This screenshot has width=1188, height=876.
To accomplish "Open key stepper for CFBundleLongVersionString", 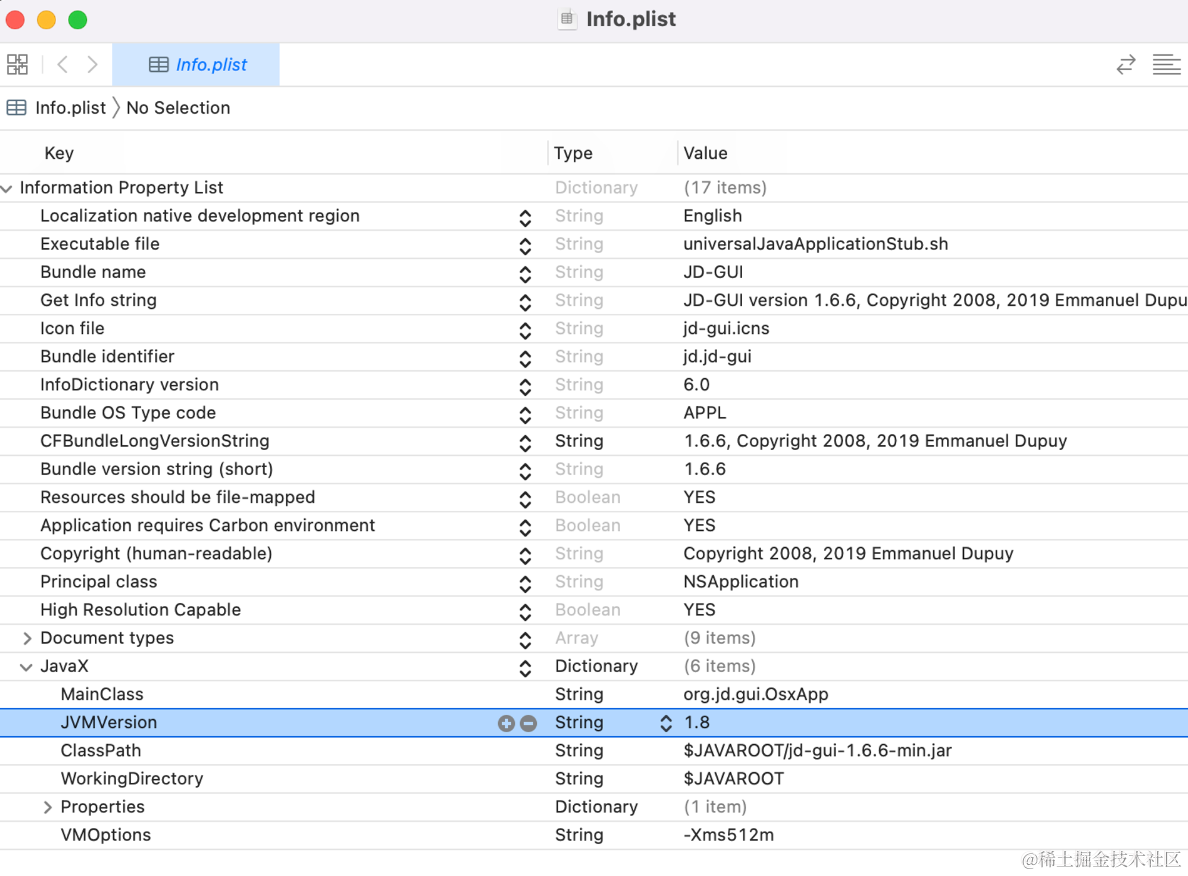I will [525, 443].
